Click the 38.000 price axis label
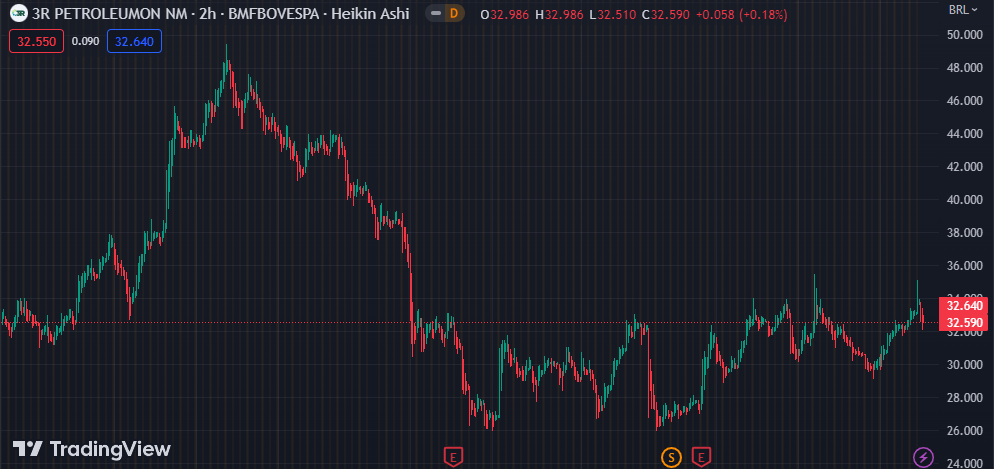 965,233
